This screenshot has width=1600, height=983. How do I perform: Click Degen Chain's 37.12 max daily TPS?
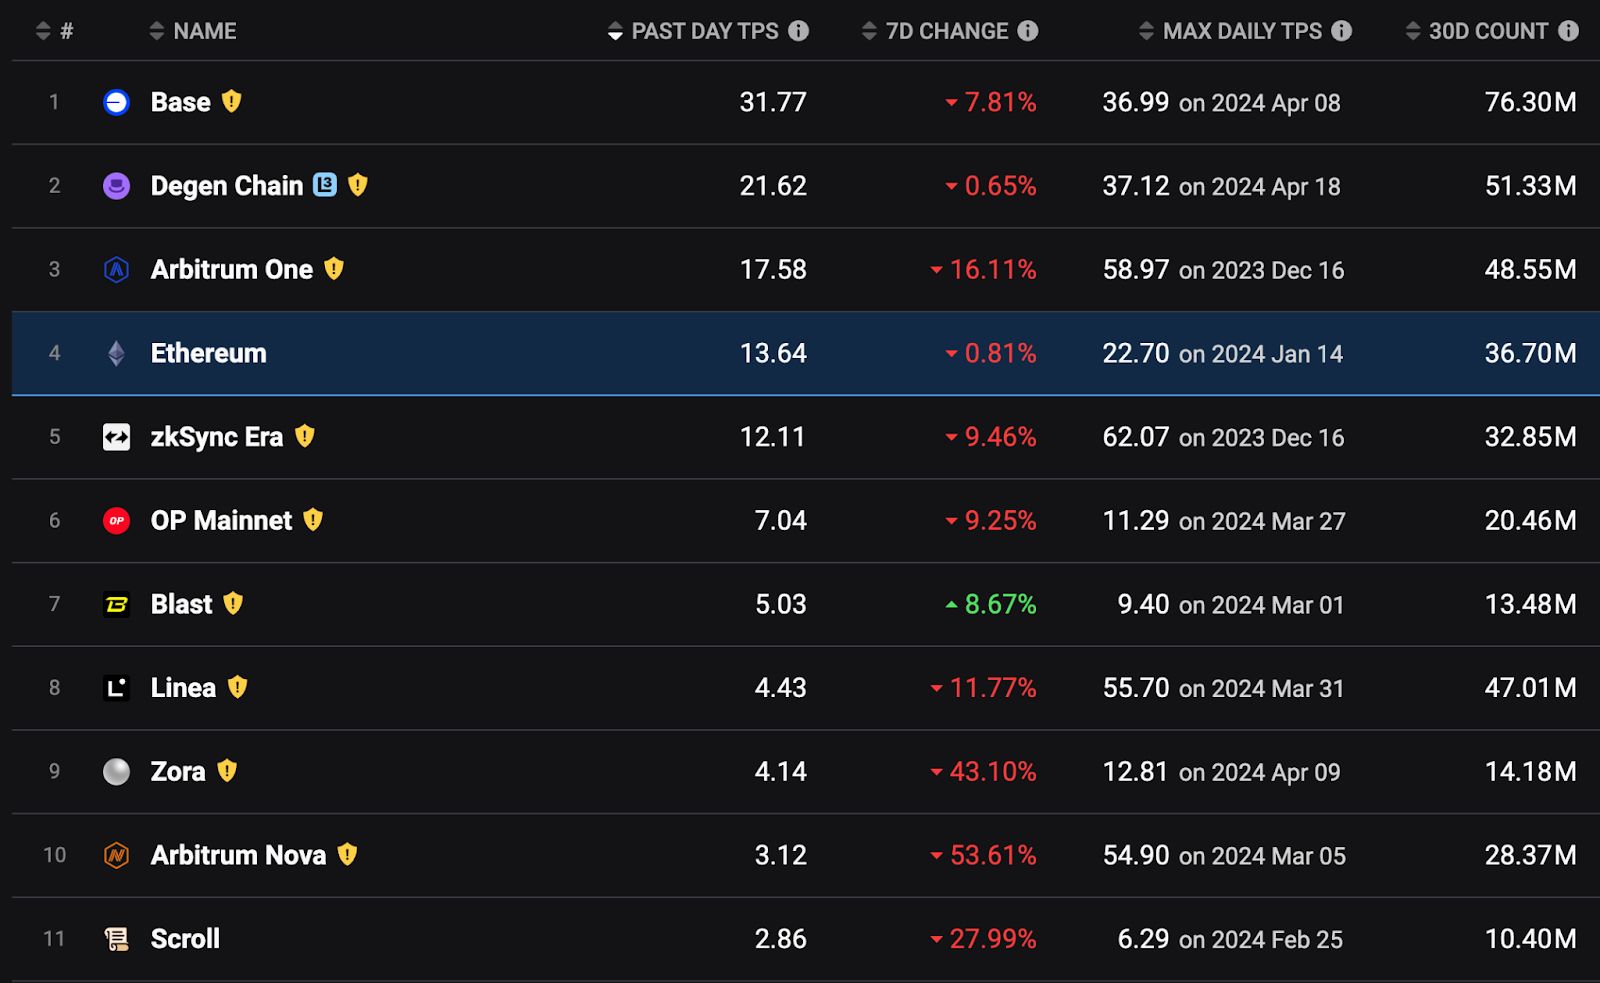(1136, 186)
